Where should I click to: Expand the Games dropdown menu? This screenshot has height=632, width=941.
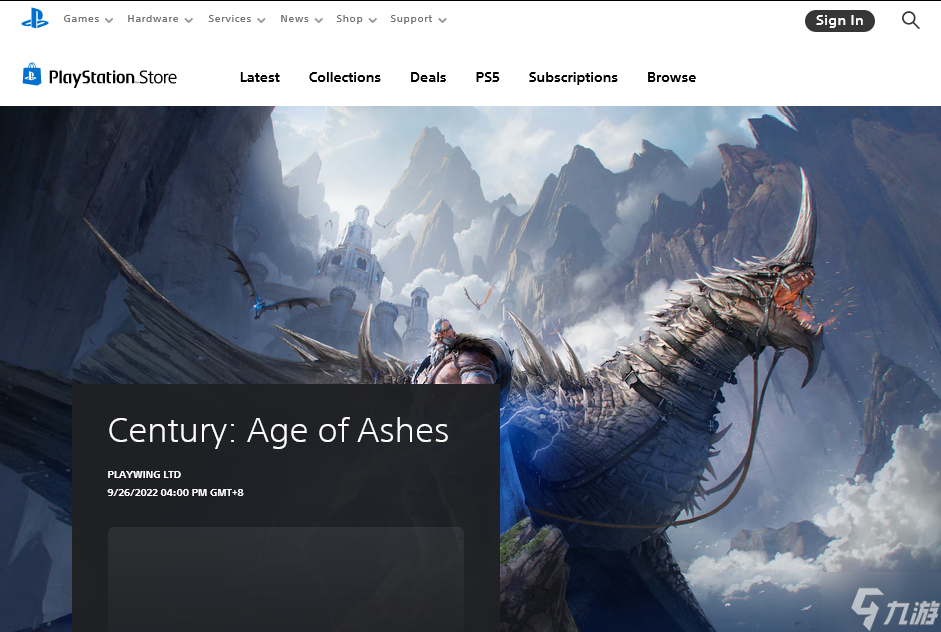point(88,19)
